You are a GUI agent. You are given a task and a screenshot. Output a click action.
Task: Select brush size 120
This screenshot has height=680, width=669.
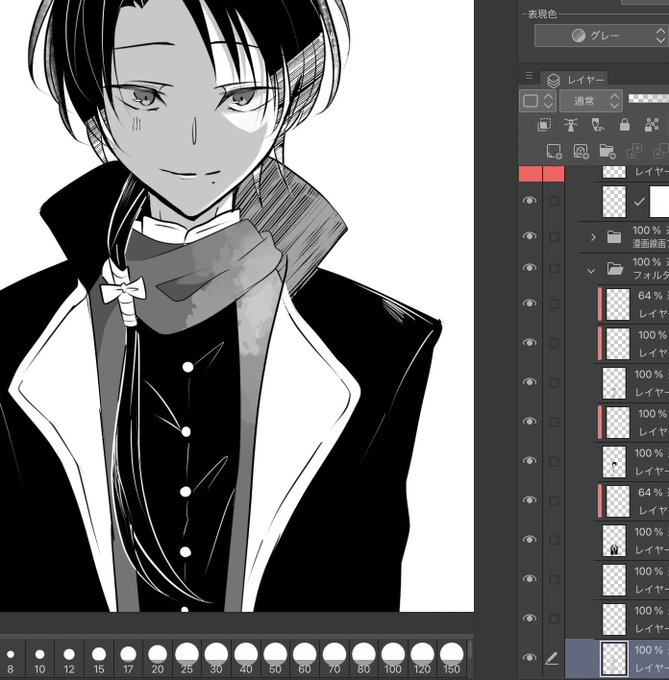pyautogui.click(x=422, y=658)
